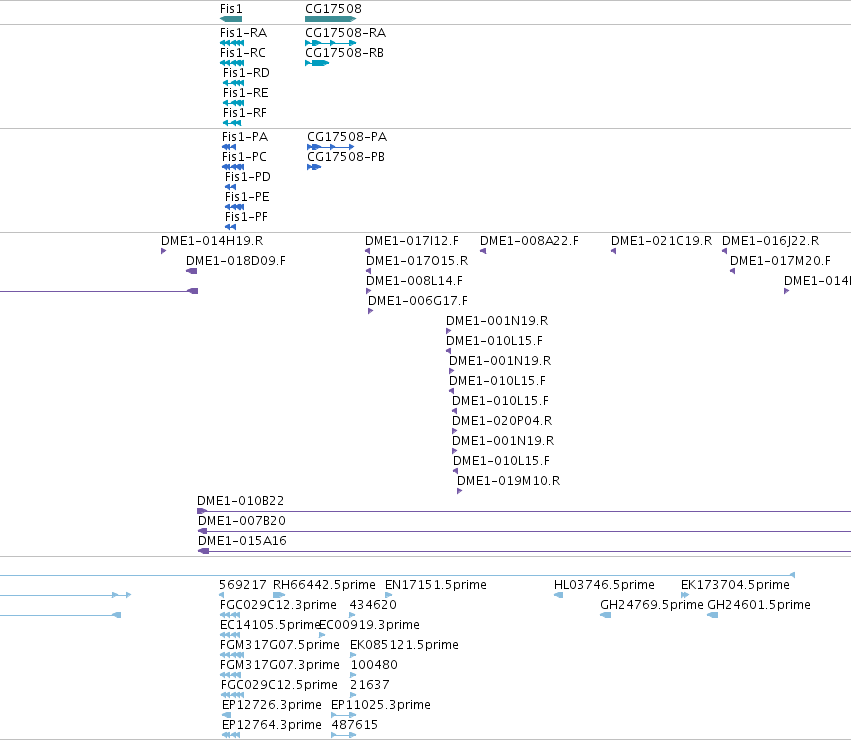Click DME1-008A22.F label
Screen dimensions: 851x740
pos(529,241)
